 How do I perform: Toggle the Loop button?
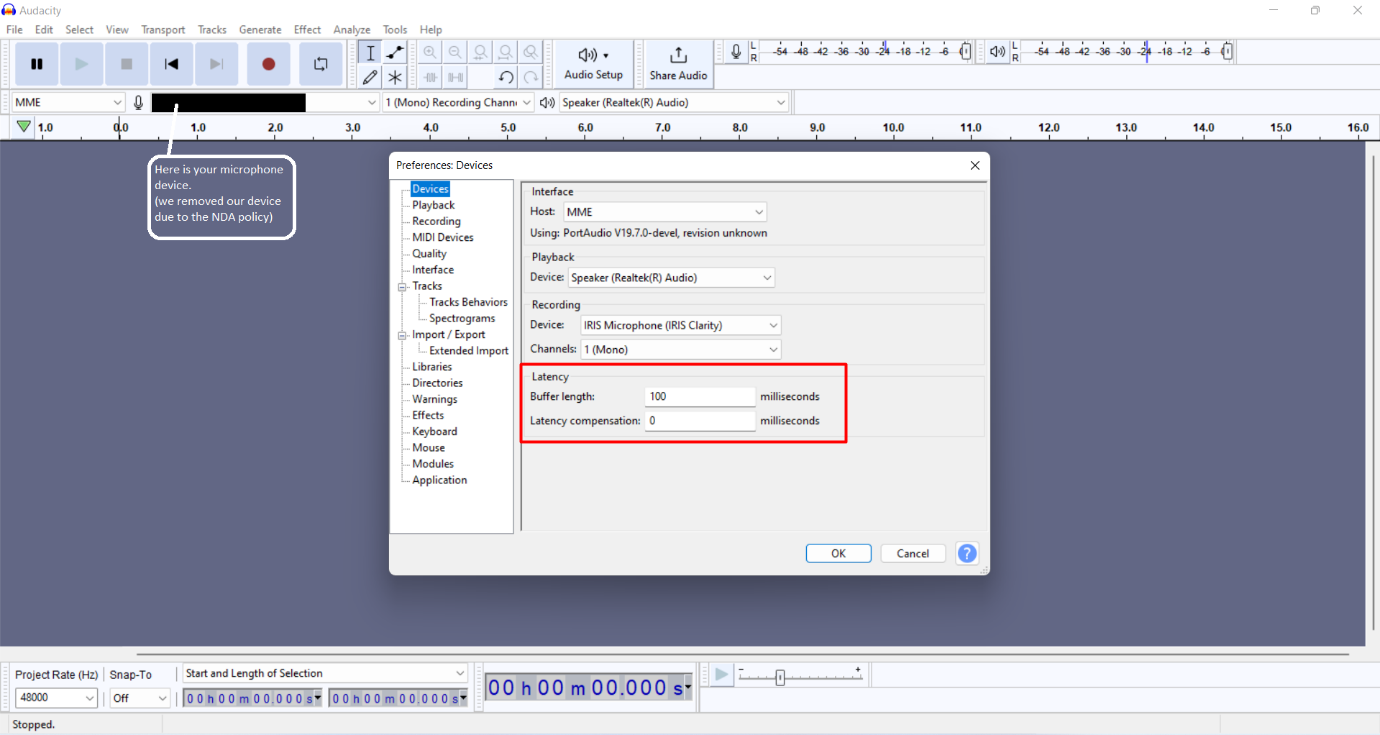tap(320, 64)
